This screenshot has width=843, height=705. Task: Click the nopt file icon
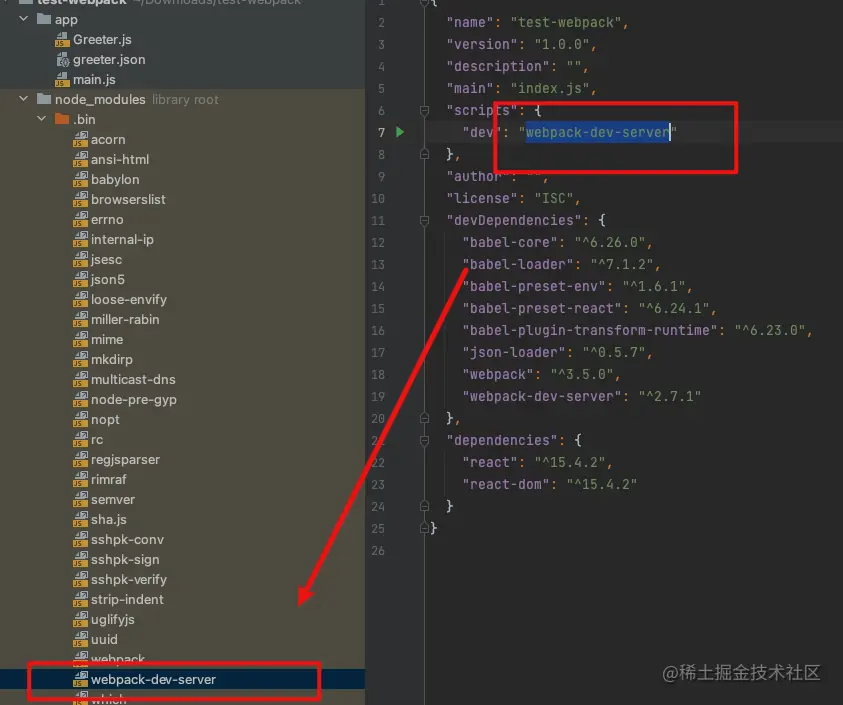click(x=80, y=419)
